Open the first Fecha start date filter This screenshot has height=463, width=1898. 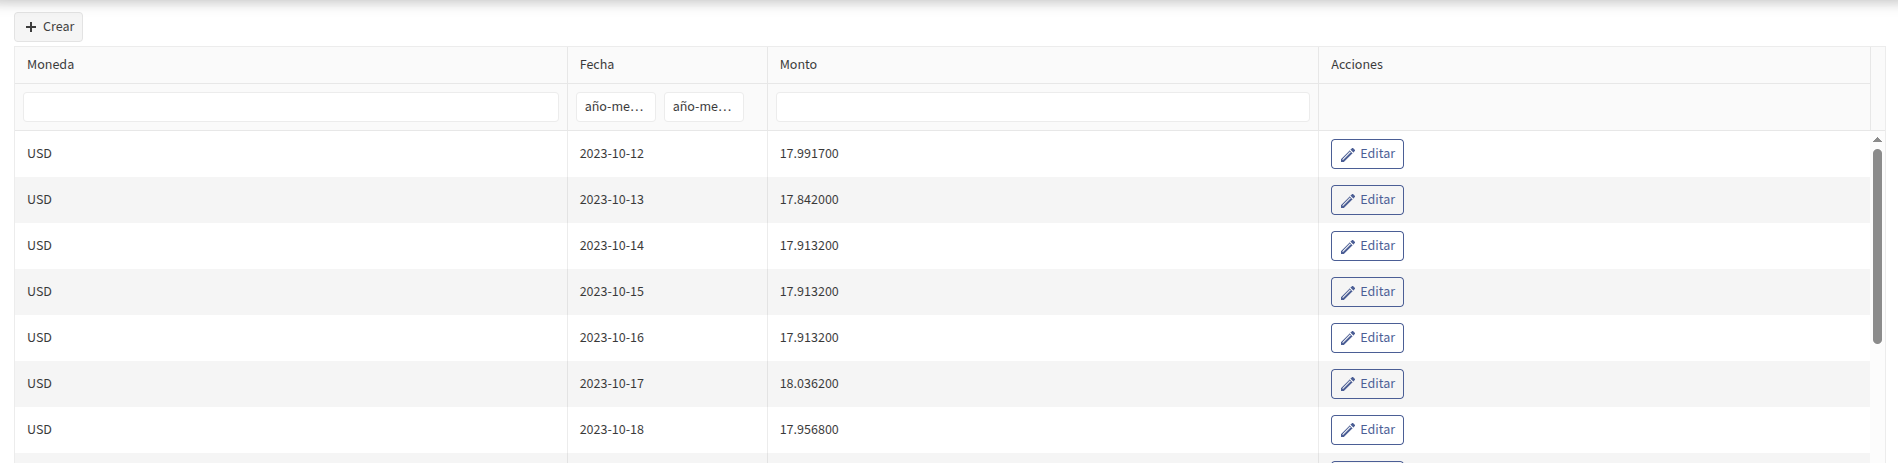click(x=615, y=107)
